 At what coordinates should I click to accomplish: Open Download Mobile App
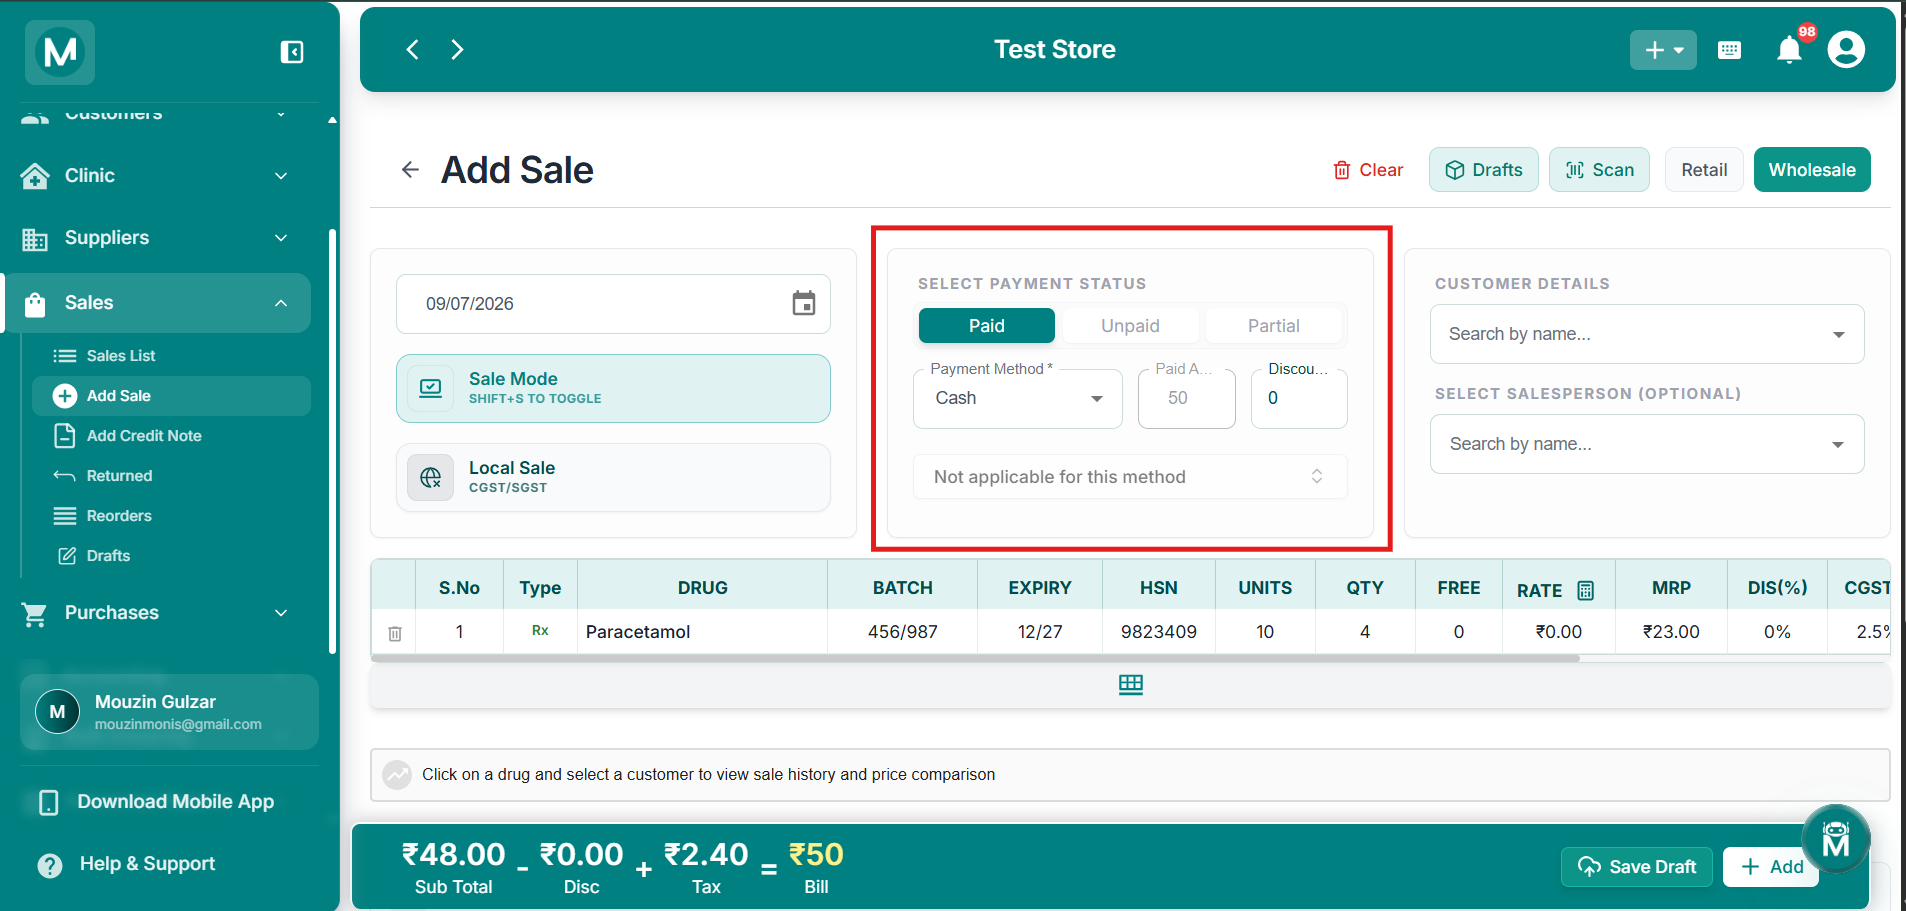156,802
